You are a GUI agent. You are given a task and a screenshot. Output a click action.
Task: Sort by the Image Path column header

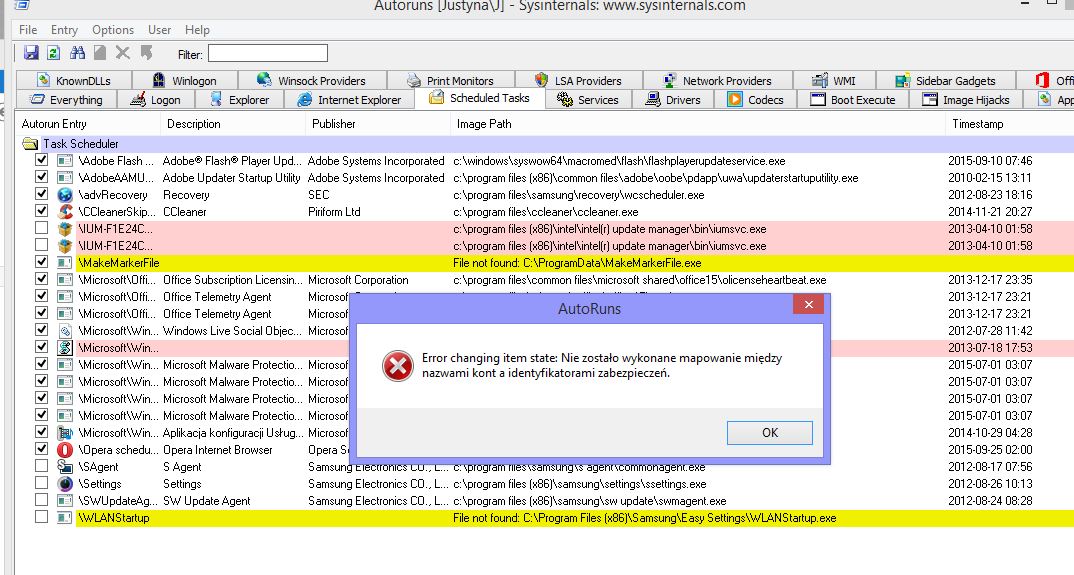(697, 124)
